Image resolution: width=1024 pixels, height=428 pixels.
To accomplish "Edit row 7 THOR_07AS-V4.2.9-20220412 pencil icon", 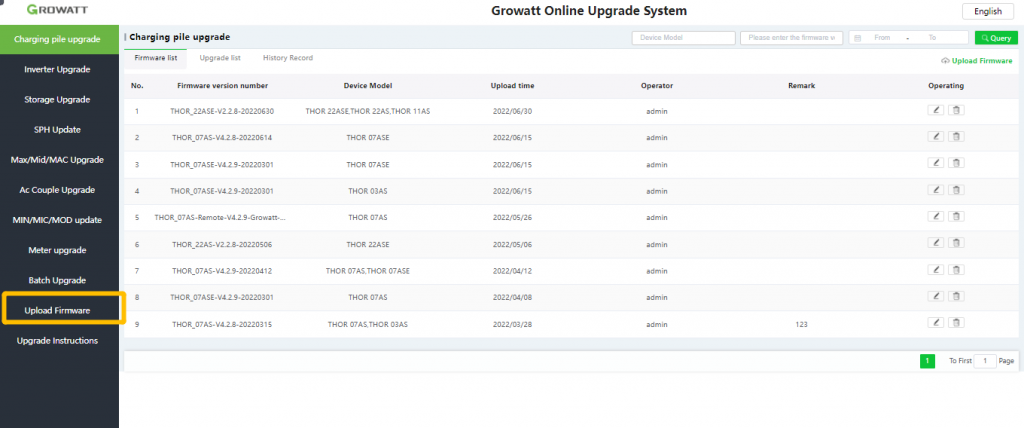I will coord(936,269).
